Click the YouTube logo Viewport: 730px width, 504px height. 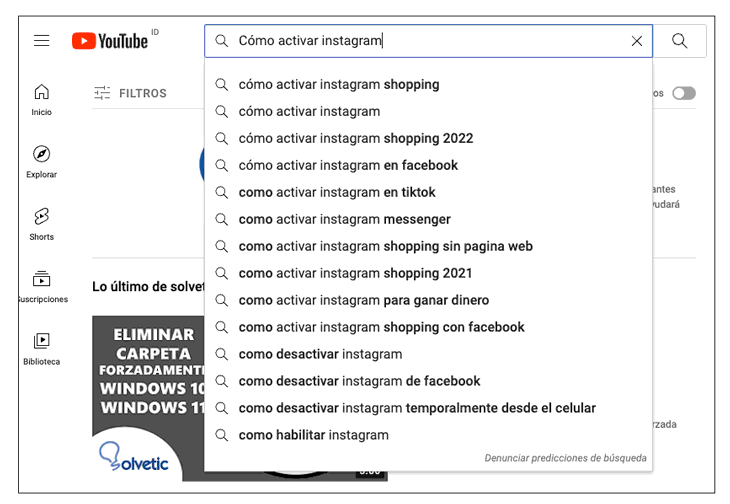(x=110, y=41)
